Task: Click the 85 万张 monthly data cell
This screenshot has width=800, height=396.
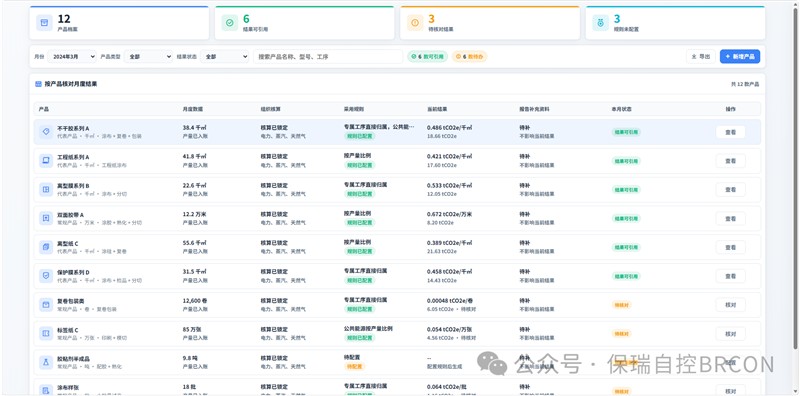Action: coord(192,330)
